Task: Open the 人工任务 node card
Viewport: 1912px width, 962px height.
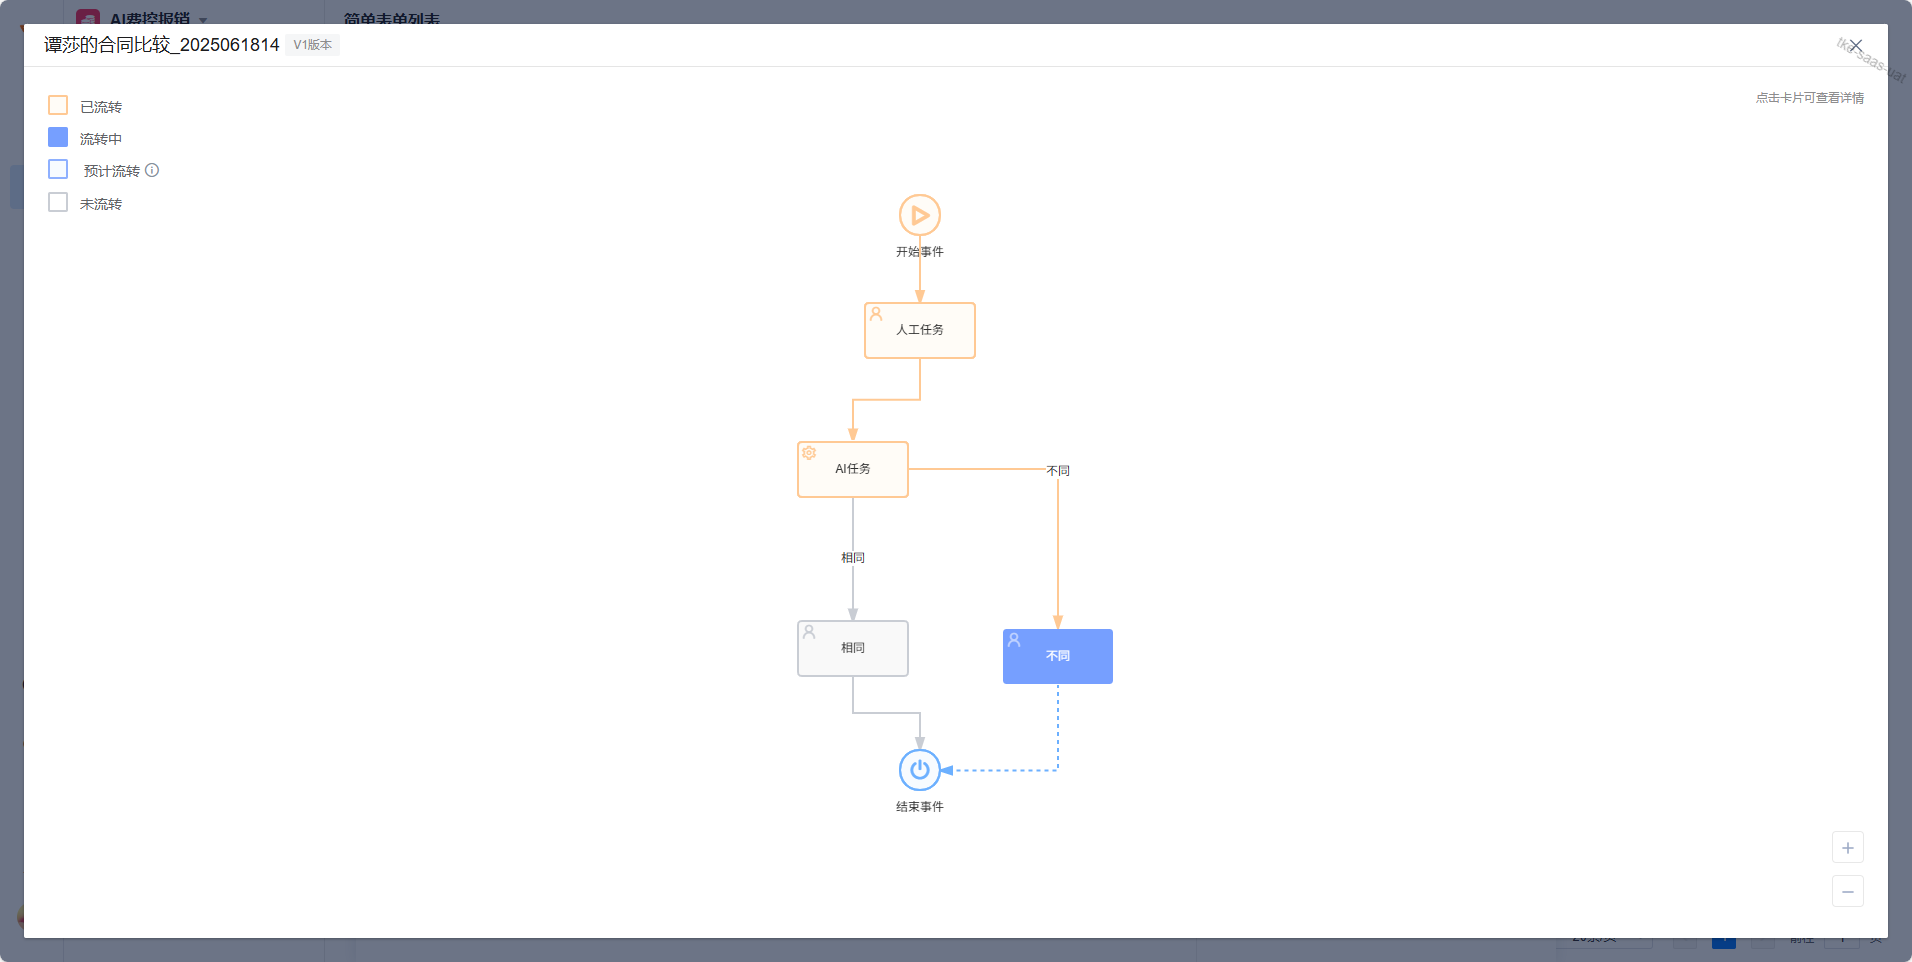Action: click(919, 331)
